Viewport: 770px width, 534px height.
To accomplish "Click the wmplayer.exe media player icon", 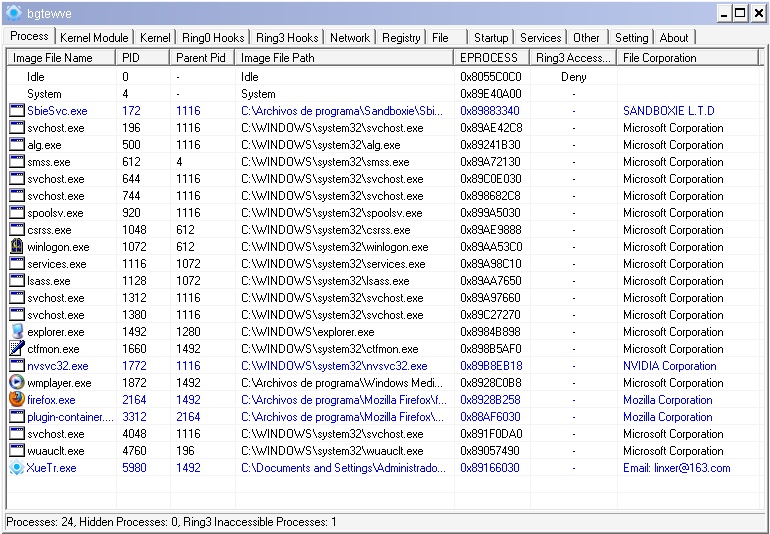I will click(17, 382).
